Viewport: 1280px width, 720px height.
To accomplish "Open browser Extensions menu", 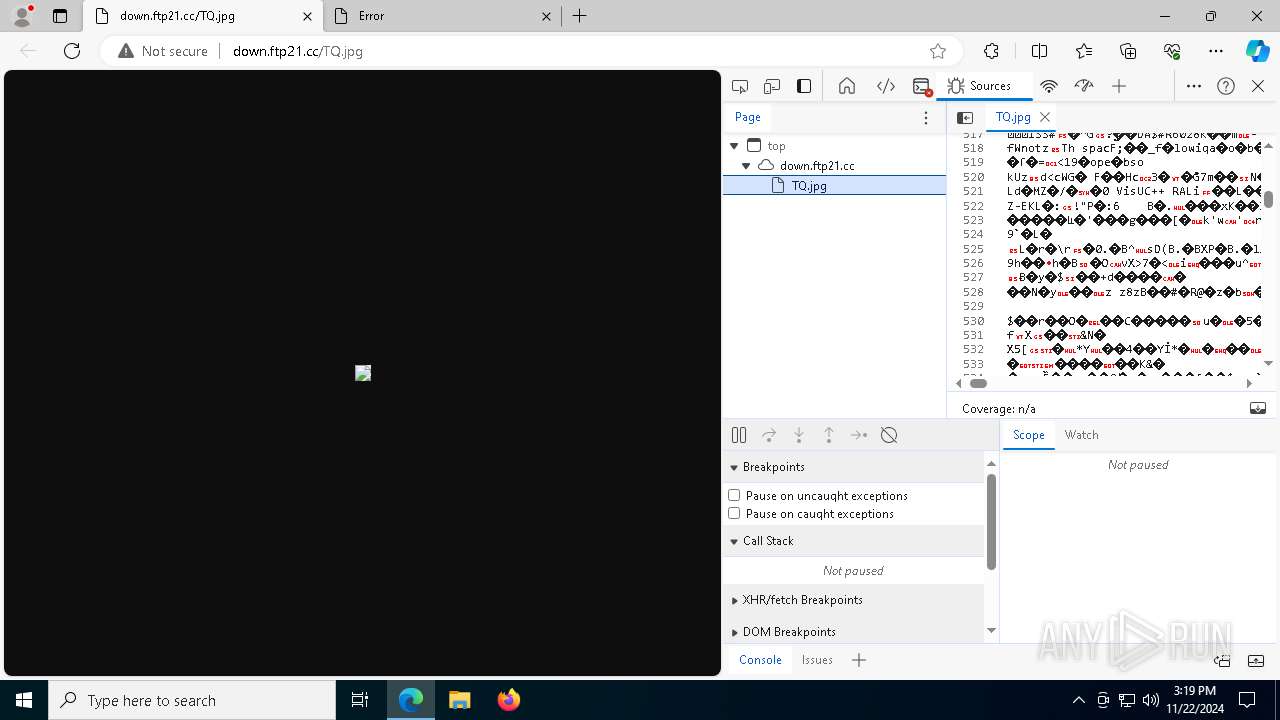I will pos(991,51).
